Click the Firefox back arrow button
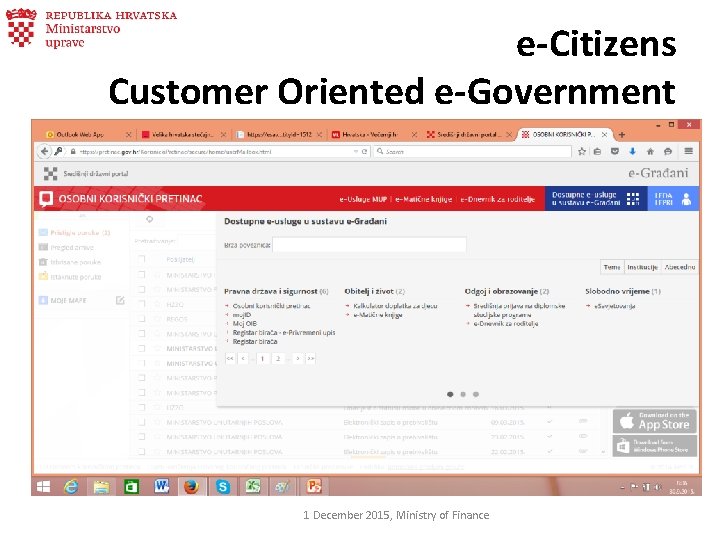Viewport: 720px width, 540px height. point(44,151)
